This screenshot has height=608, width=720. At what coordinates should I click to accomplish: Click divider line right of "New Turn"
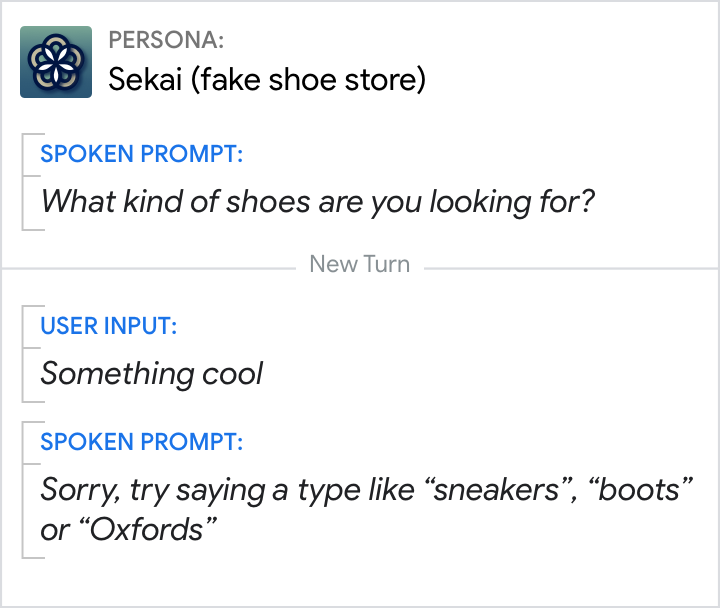point(570,268)
